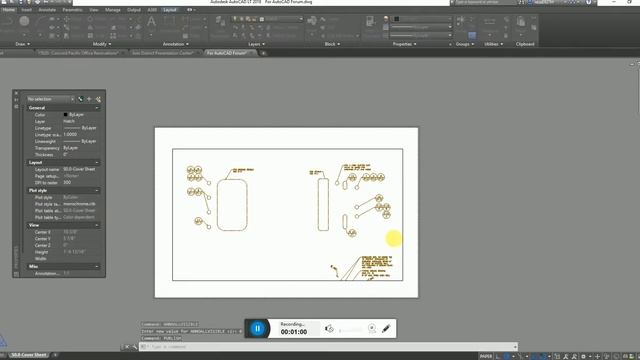Click the command line customize wrench icon

click(x=134, y=347)
